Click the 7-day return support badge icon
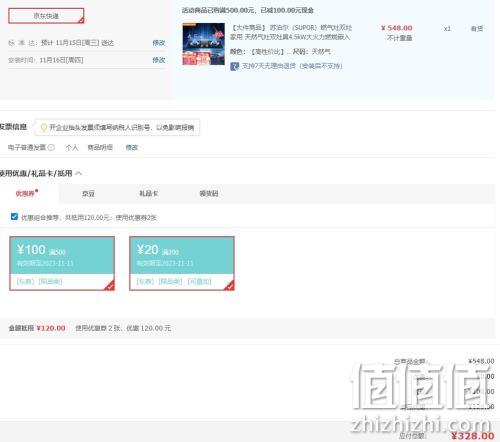Screen dimensions: 500x442 pos(234,66)
